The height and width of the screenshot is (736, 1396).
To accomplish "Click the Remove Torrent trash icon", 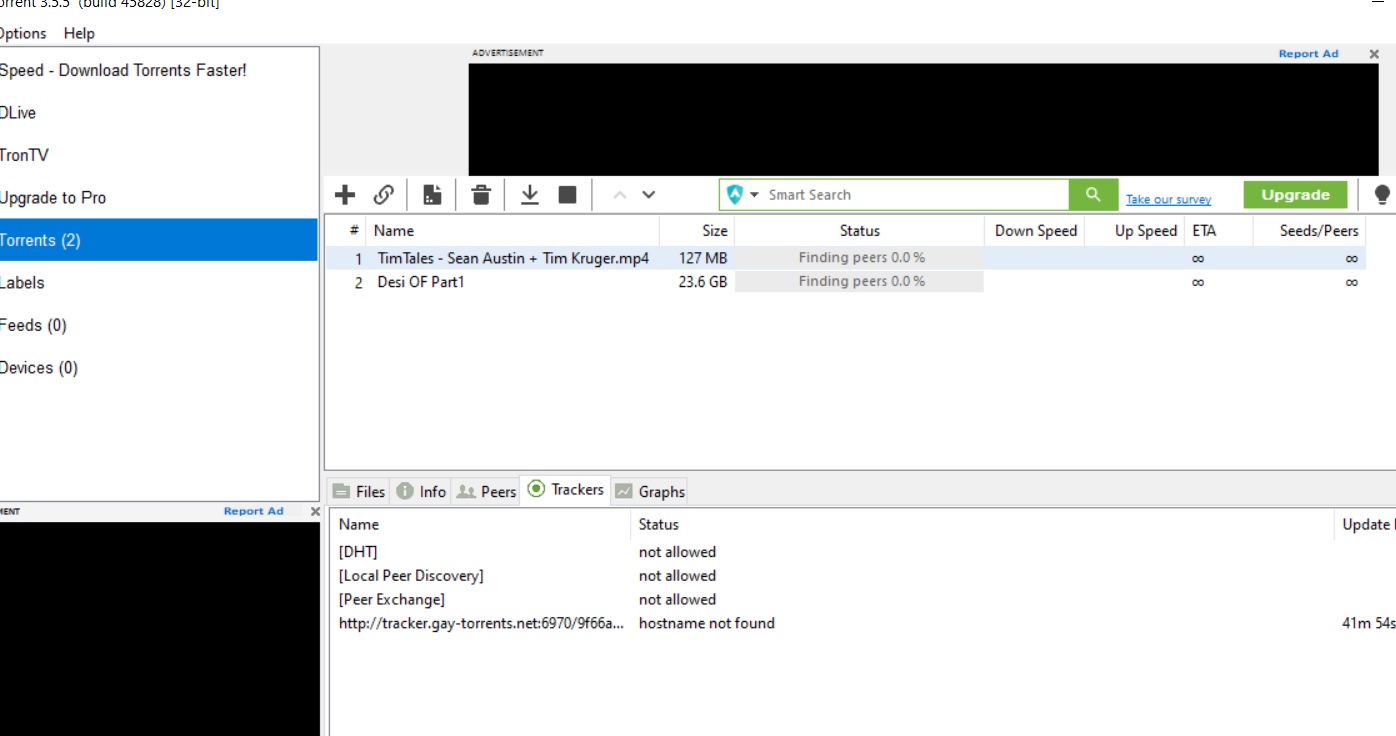I will (481, 195).
